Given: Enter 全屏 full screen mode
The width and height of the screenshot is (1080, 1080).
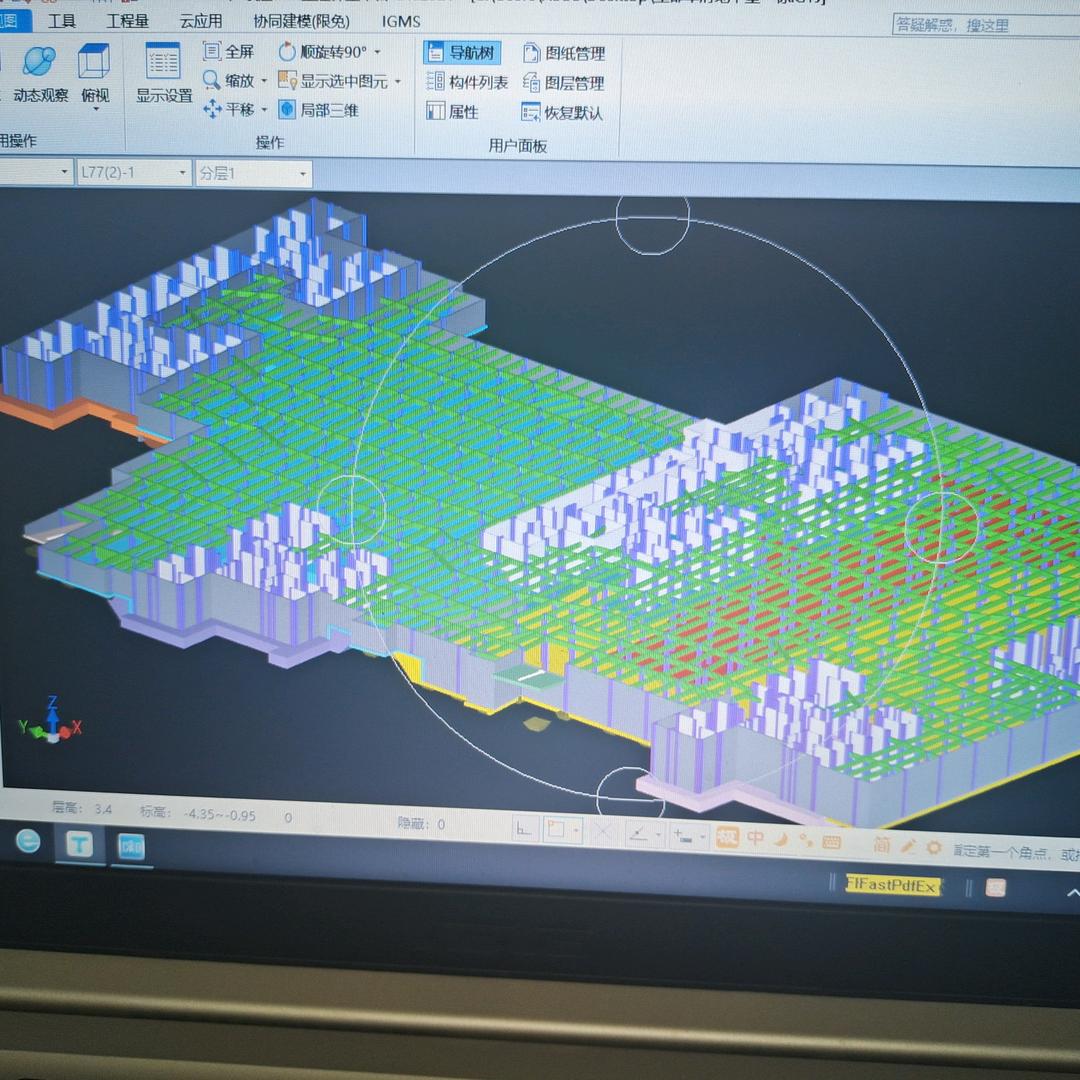Looking at the screenshot, I should (x=229, y=51).
